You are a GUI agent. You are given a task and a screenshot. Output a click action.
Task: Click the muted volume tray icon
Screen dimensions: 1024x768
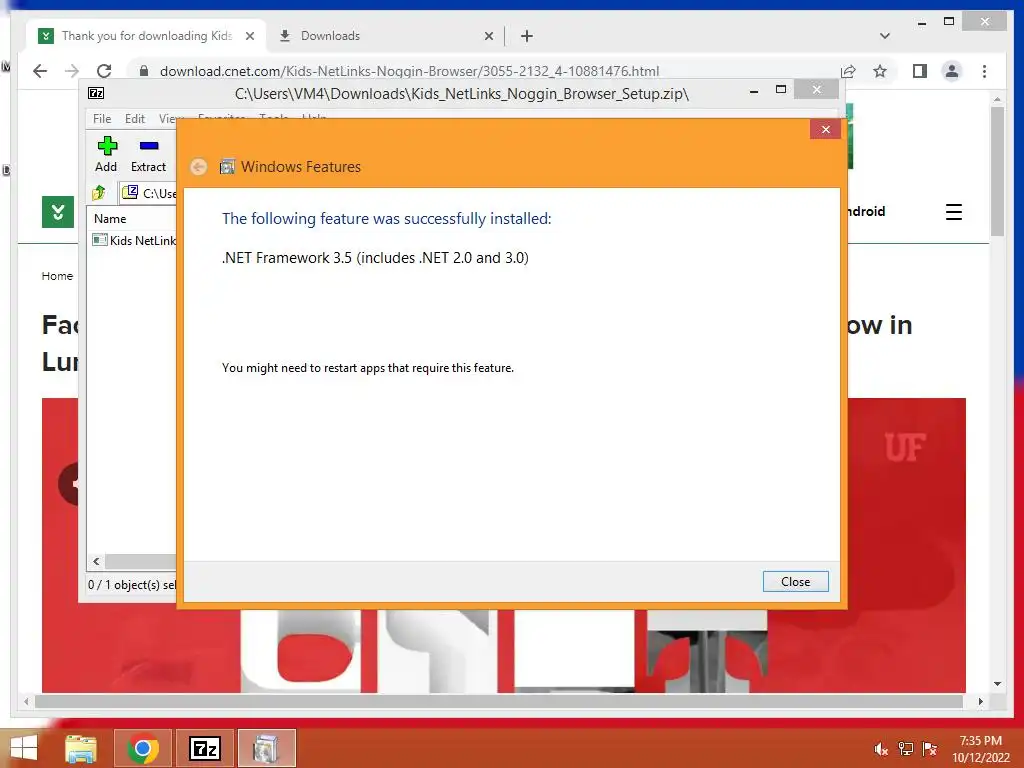tap(881, 749)
